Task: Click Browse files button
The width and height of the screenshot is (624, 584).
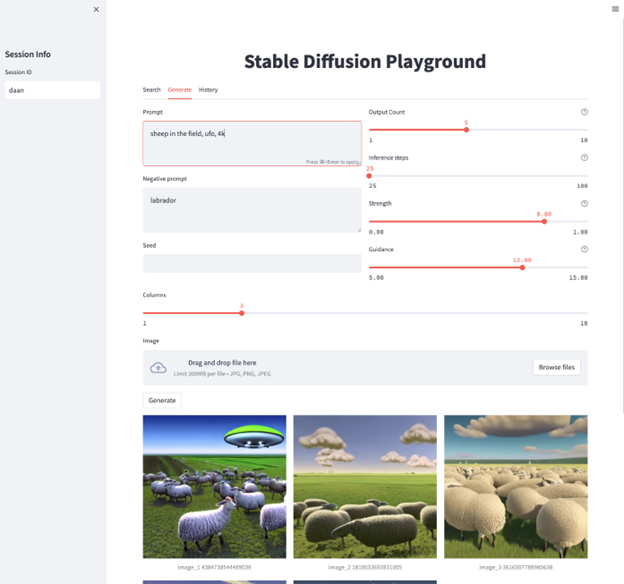Action: click(x=556, y=367)
